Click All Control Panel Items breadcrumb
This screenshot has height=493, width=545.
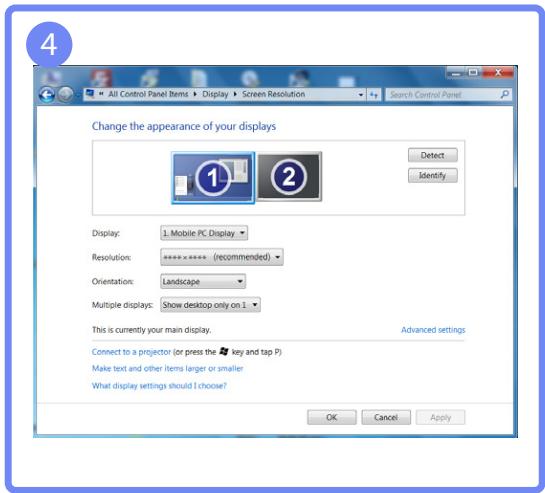148,94
